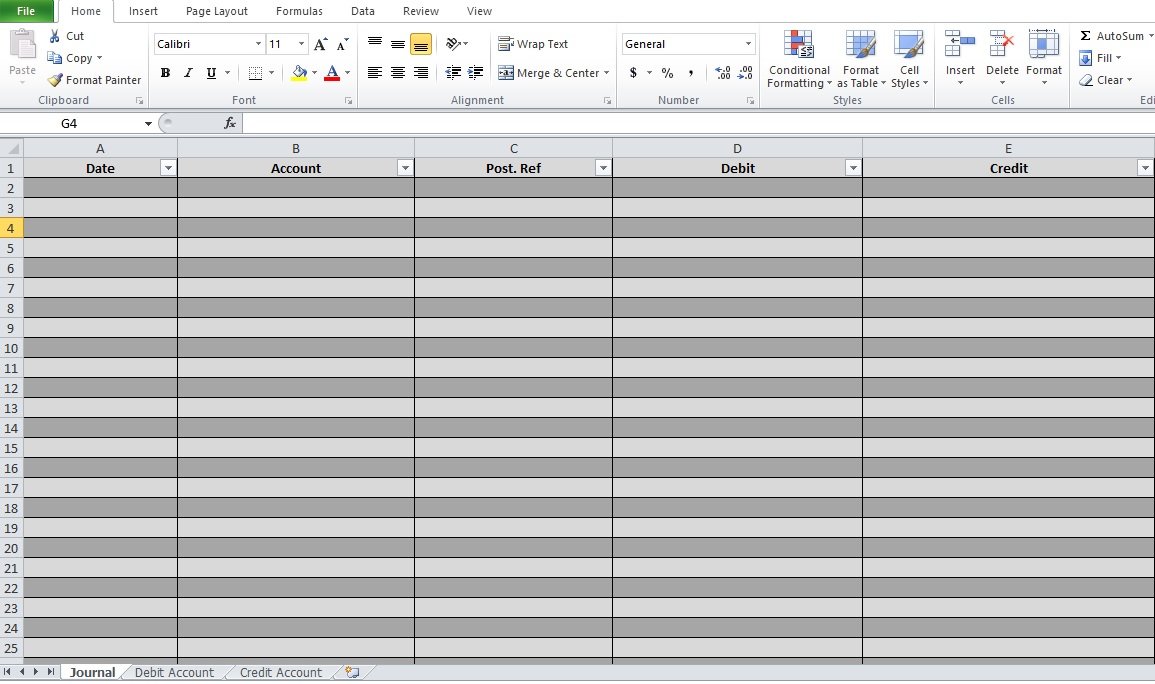Open font size dropdown
Image resolution: width=1155 pixels, height=684 pixels.
[x=301, y=44]
